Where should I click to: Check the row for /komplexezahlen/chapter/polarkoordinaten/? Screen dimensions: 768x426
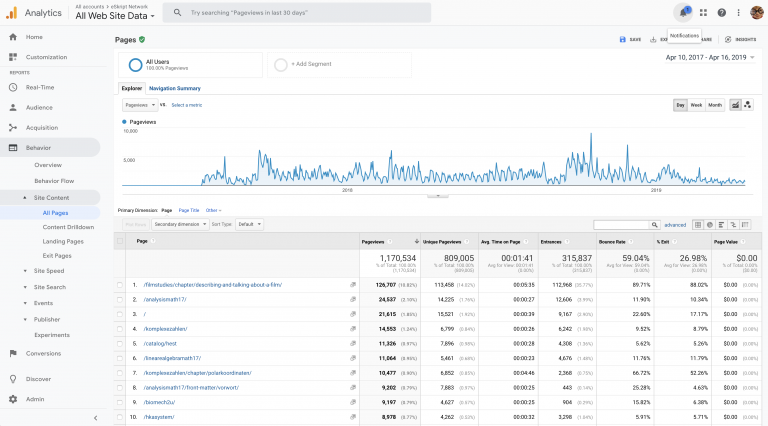click(x=120, y=373)
